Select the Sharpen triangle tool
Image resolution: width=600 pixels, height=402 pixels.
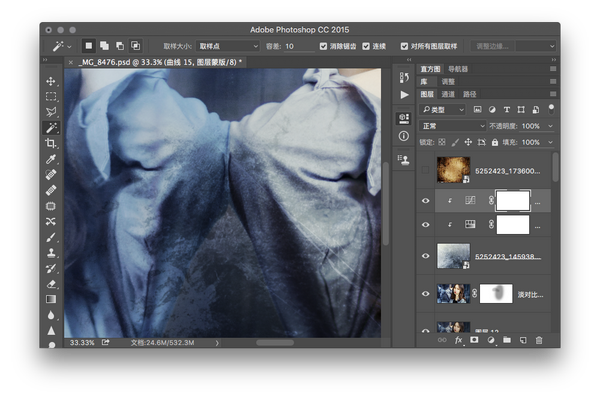pos(51,330)
